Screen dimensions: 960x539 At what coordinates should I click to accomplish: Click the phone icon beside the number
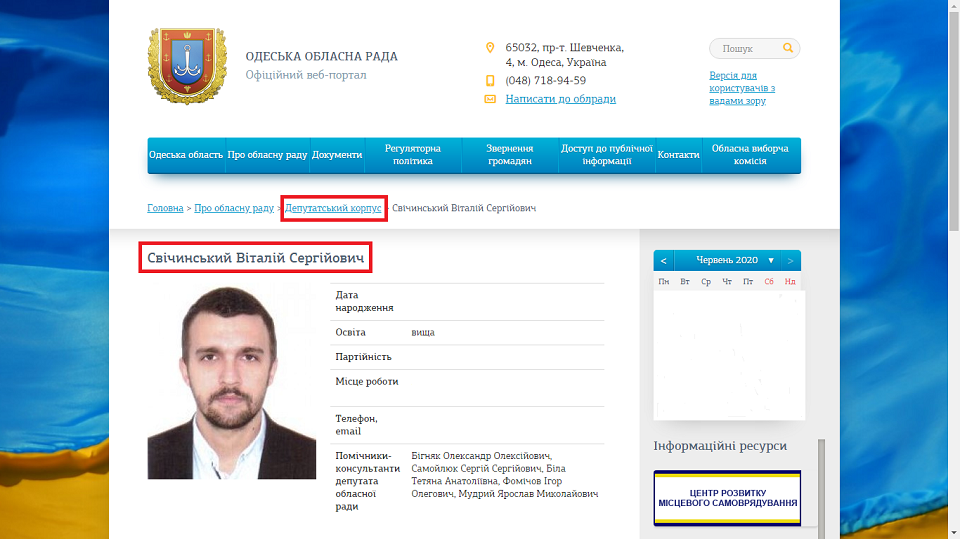tap(490, 80)
